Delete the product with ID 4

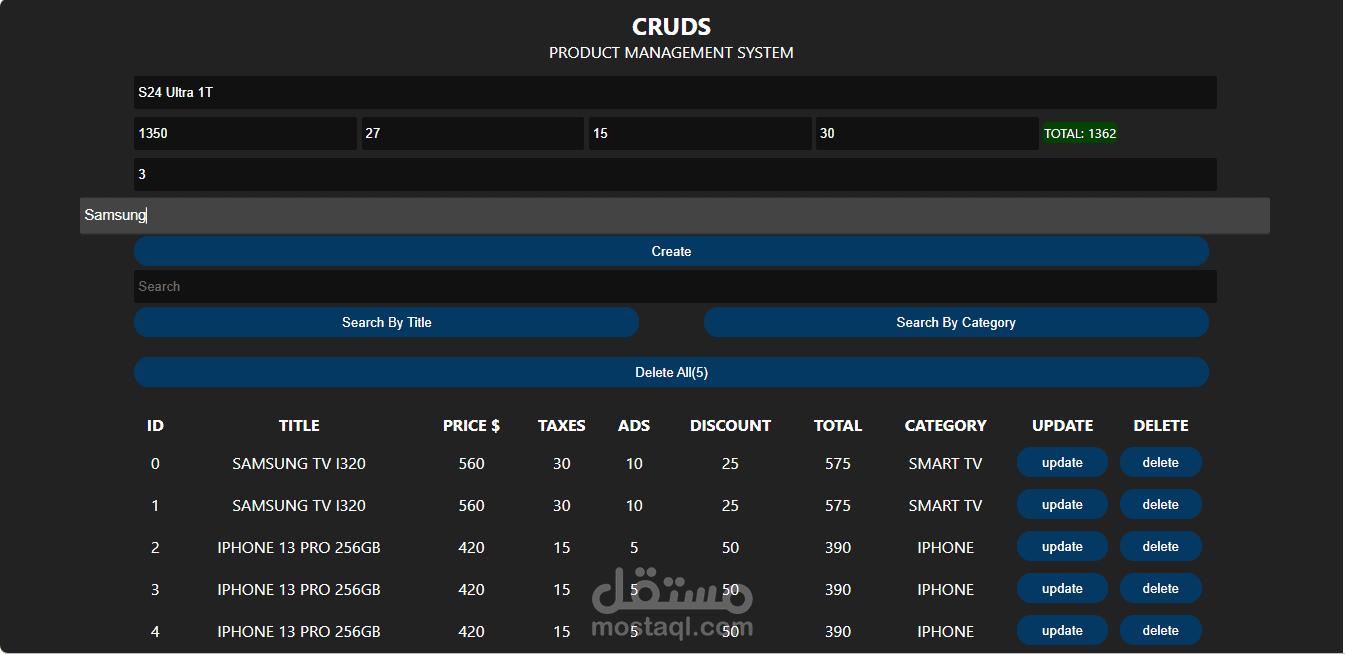pyautogui.click(x=1160, y=630)
